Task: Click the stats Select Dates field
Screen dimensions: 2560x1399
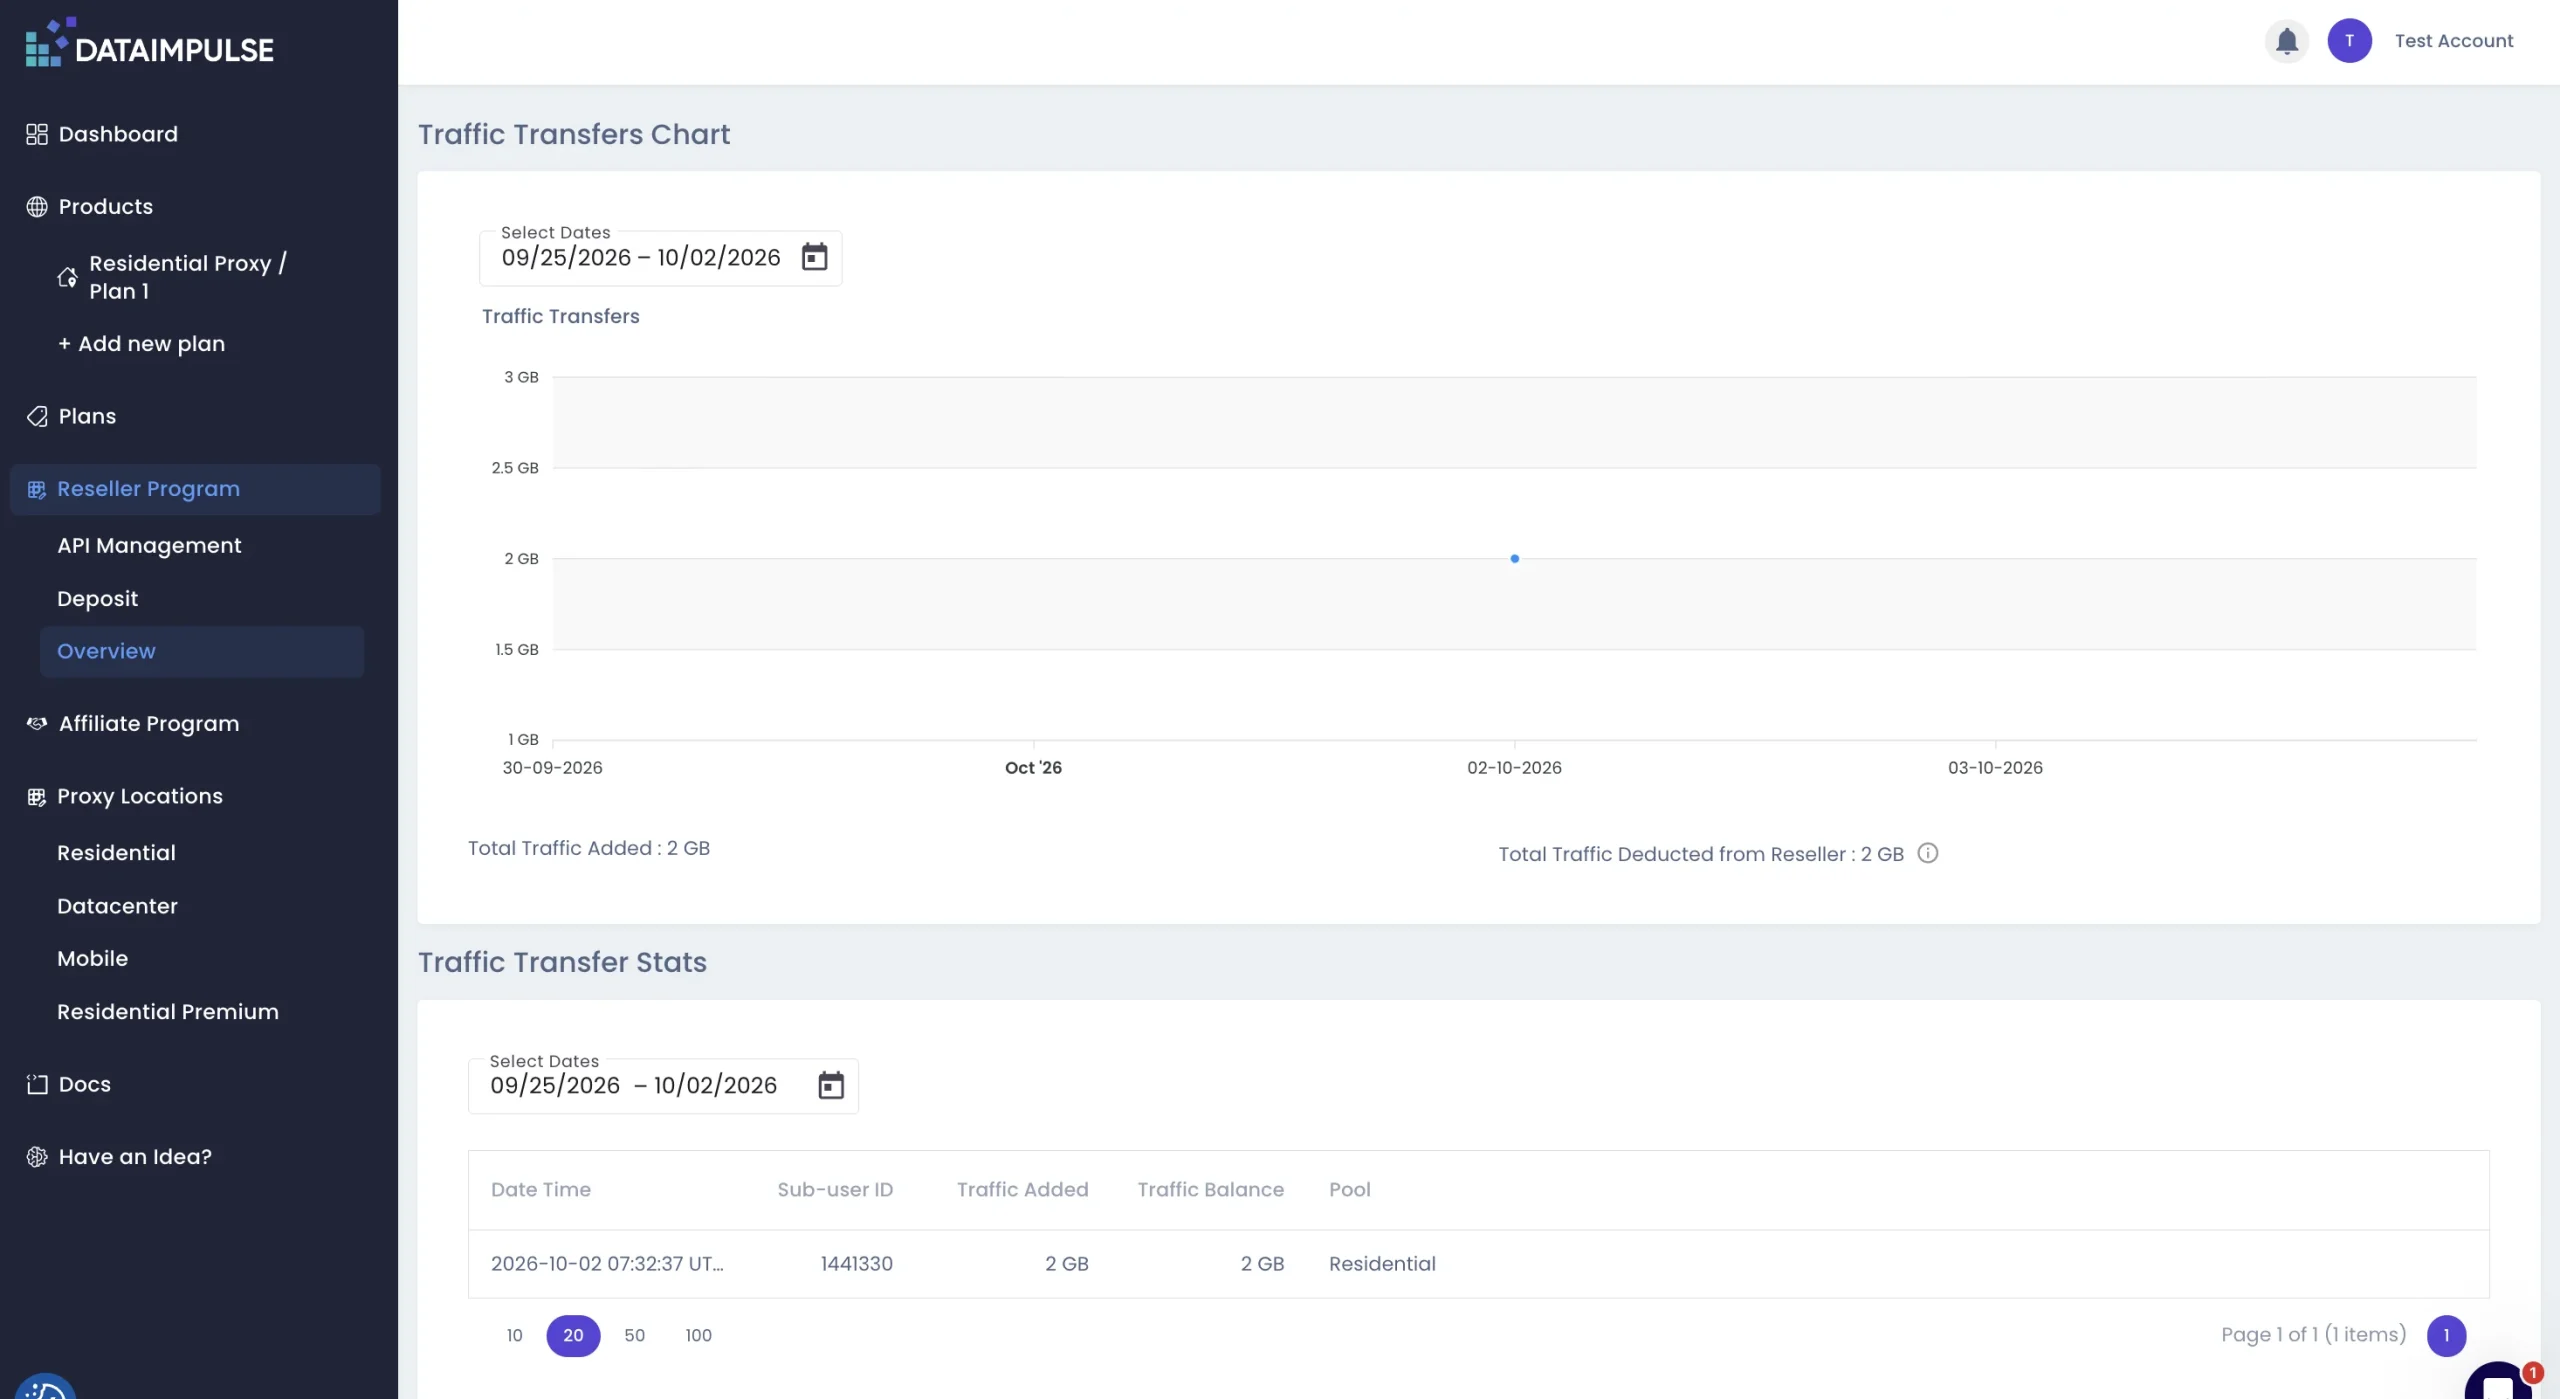Action: 663,1086
